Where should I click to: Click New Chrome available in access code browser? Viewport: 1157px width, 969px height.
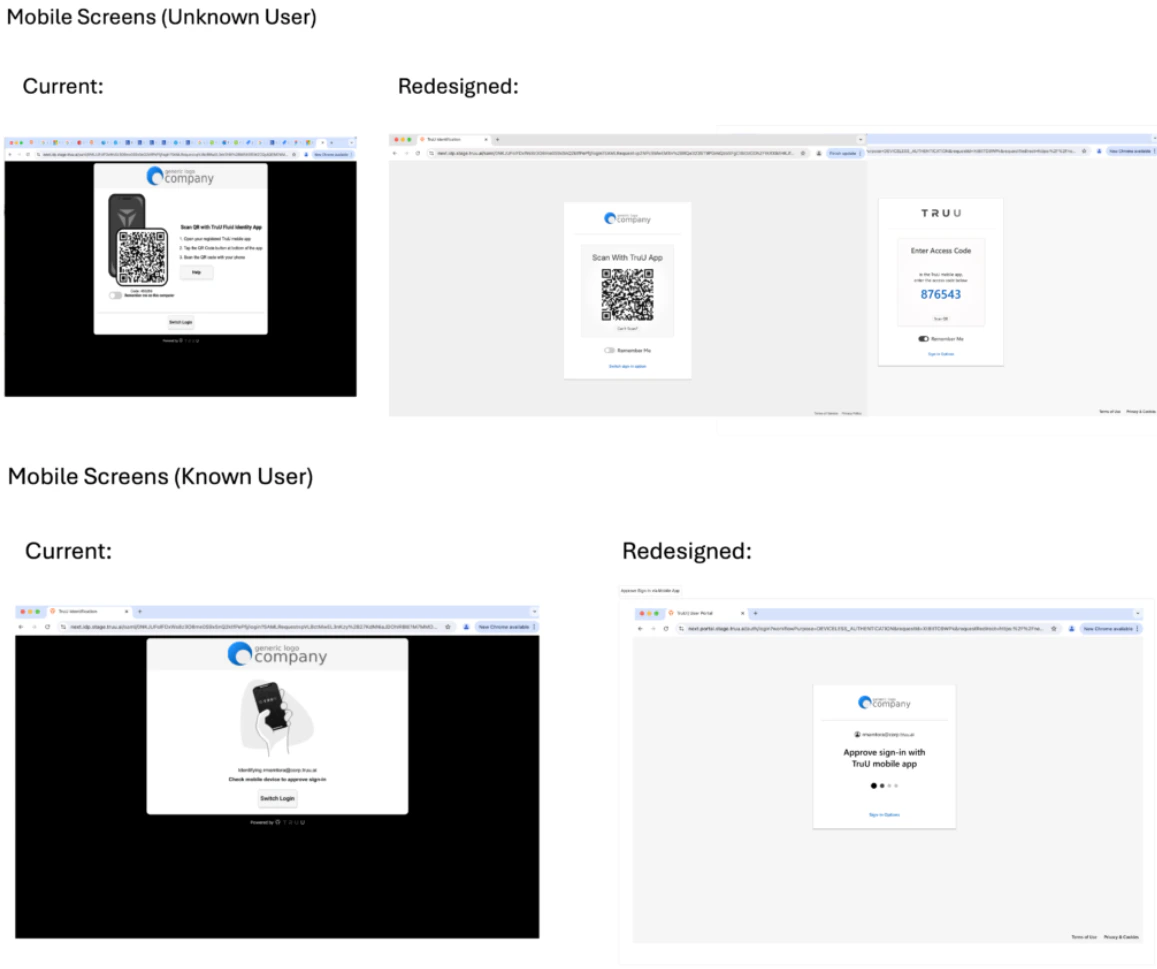click(x=1130, y=151)
